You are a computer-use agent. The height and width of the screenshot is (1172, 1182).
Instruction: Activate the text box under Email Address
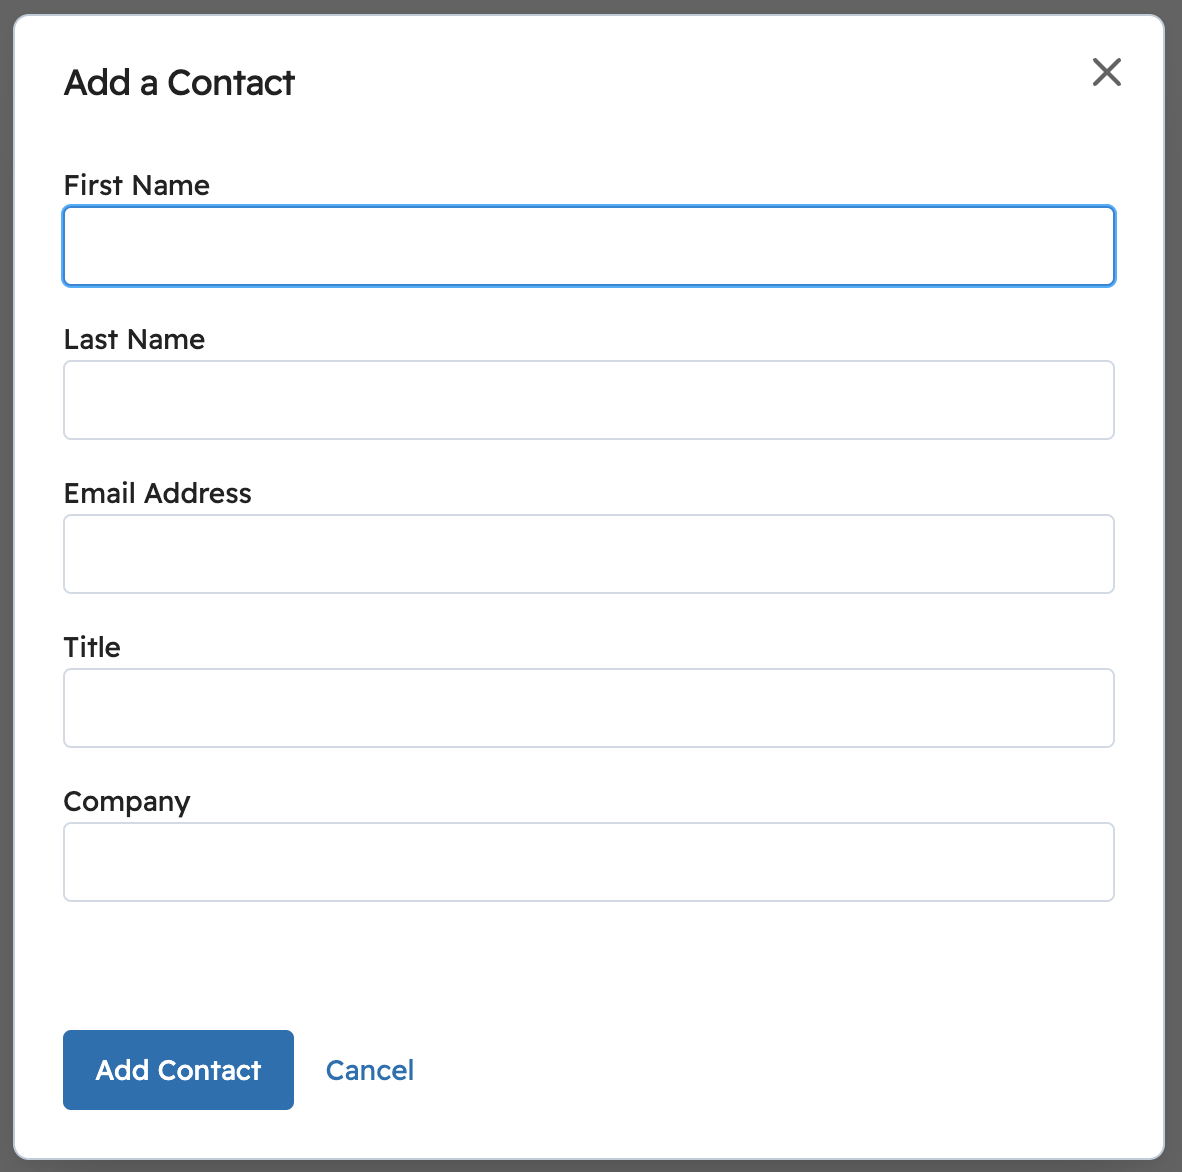pos(588,554)
